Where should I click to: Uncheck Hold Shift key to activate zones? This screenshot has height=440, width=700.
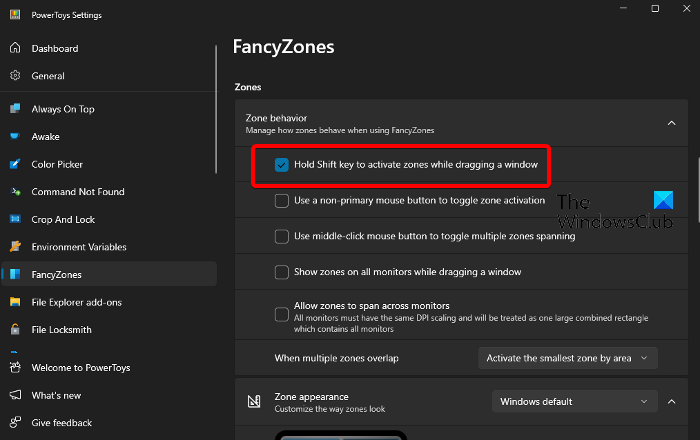282,165
